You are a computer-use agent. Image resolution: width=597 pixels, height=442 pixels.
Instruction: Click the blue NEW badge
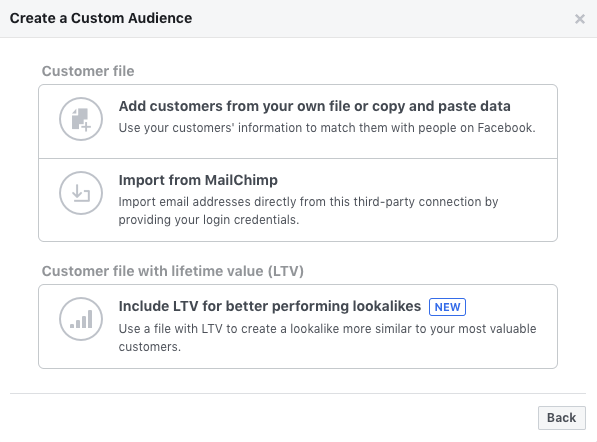(x=447, y=307)
